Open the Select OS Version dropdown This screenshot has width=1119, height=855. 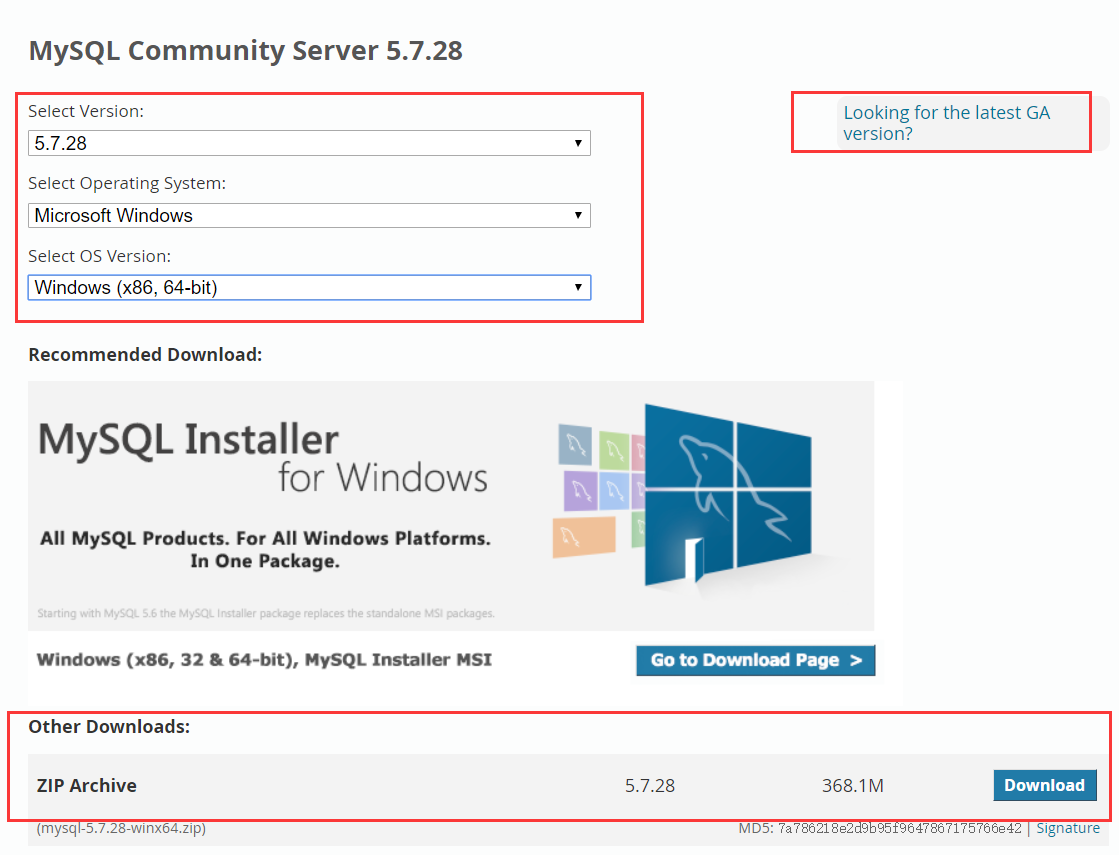[x=309, y=288]
